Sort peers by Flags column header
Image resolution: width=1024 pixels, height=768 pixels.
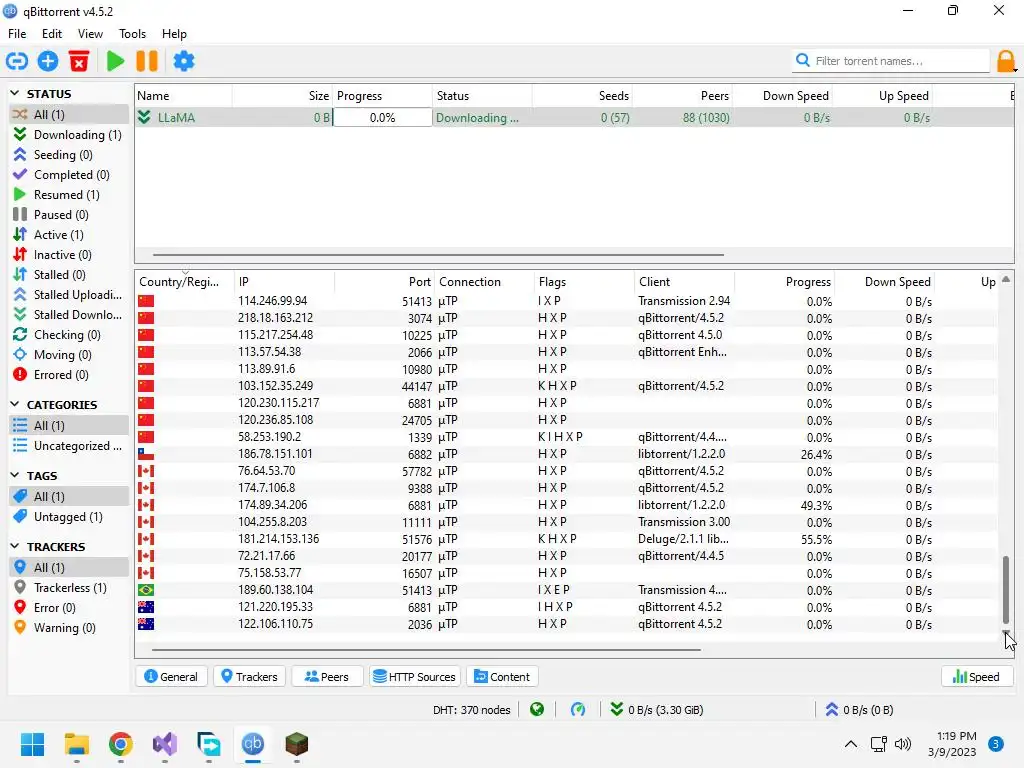tap(584, 282)
